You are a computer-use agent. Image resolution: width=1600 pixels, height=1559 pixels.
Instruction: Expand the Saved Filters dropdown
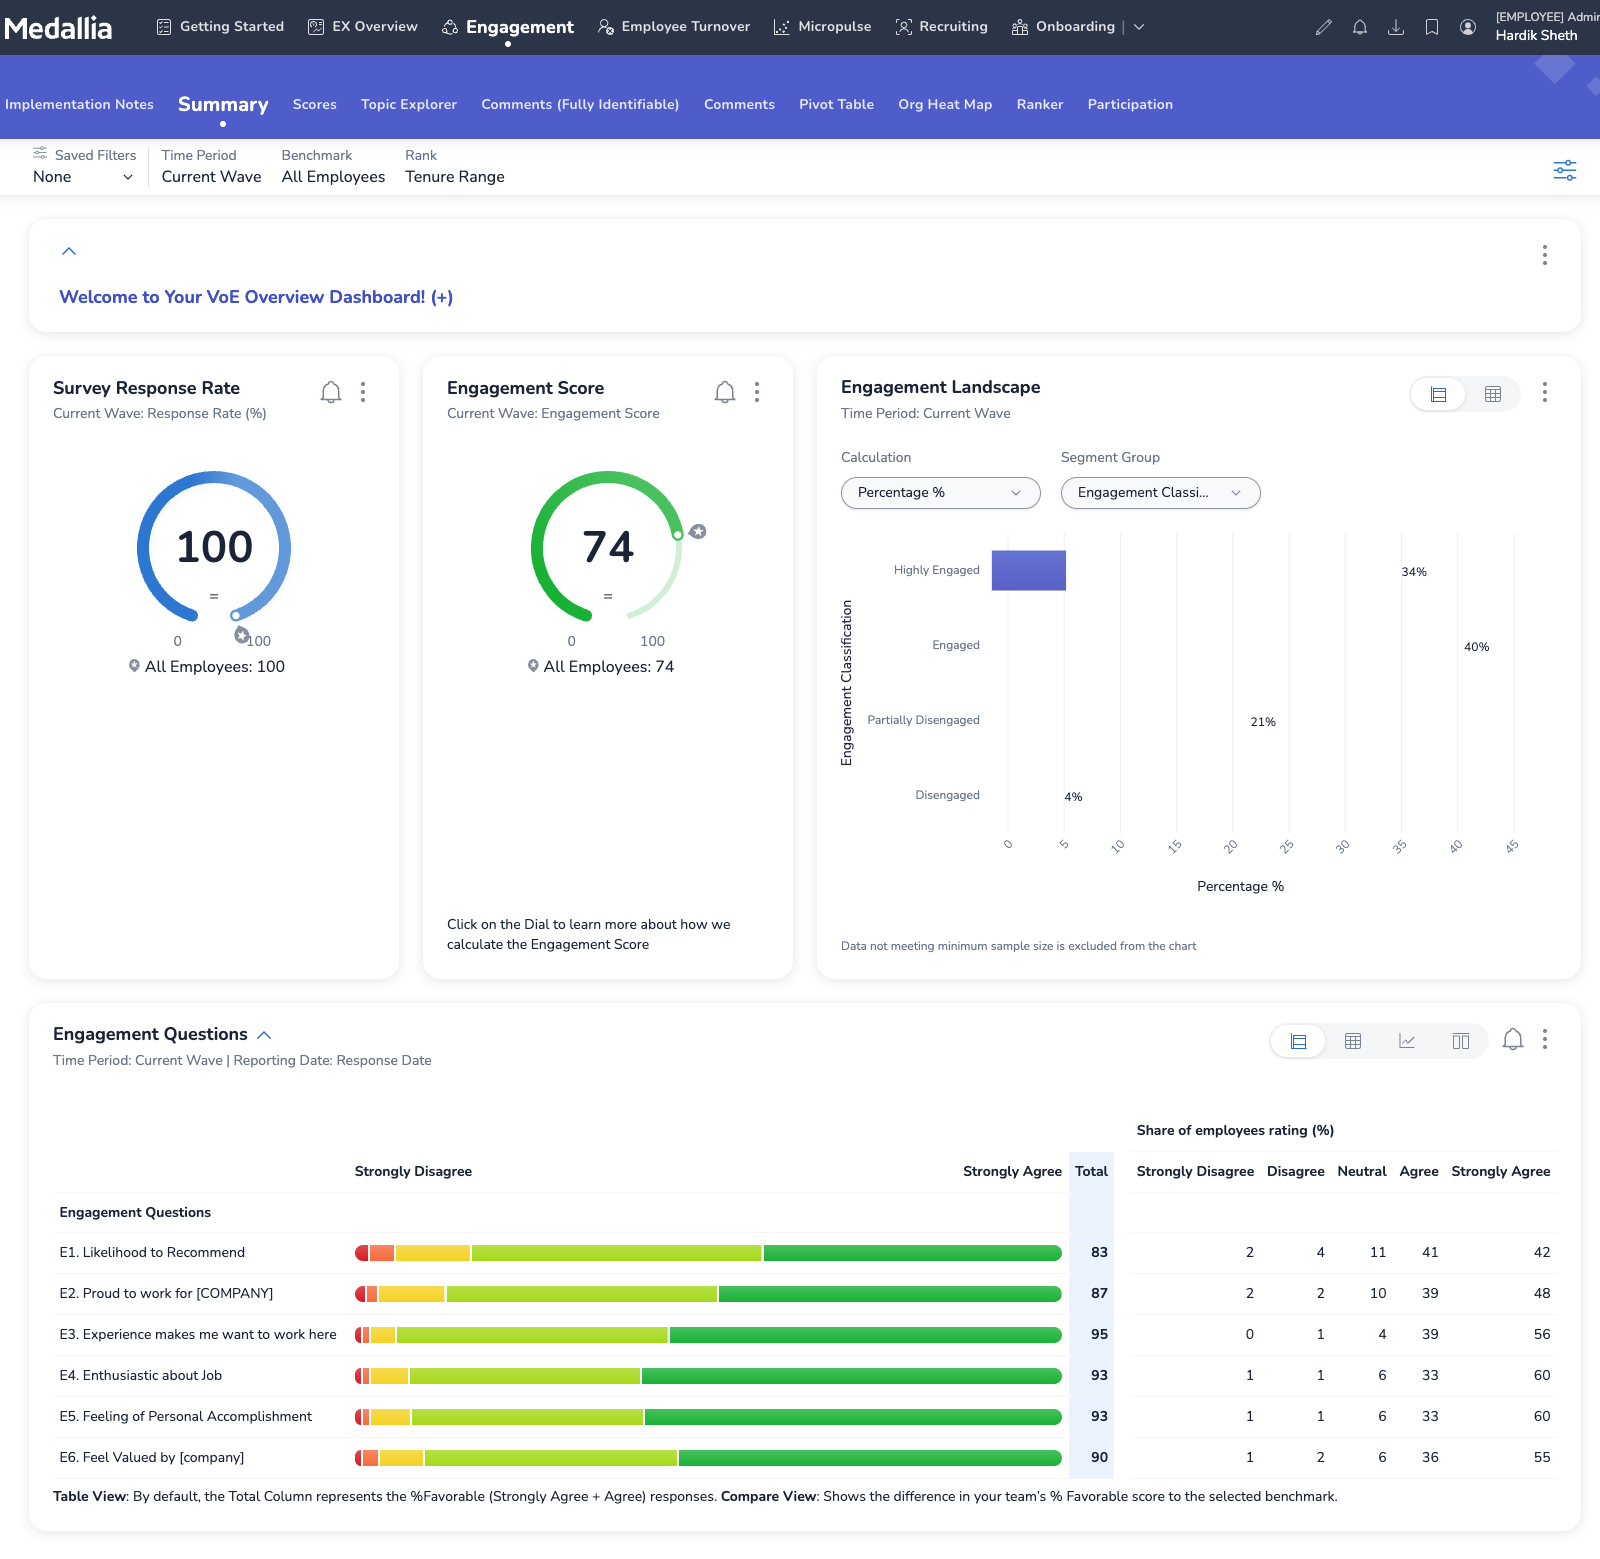tap(83, 177)
